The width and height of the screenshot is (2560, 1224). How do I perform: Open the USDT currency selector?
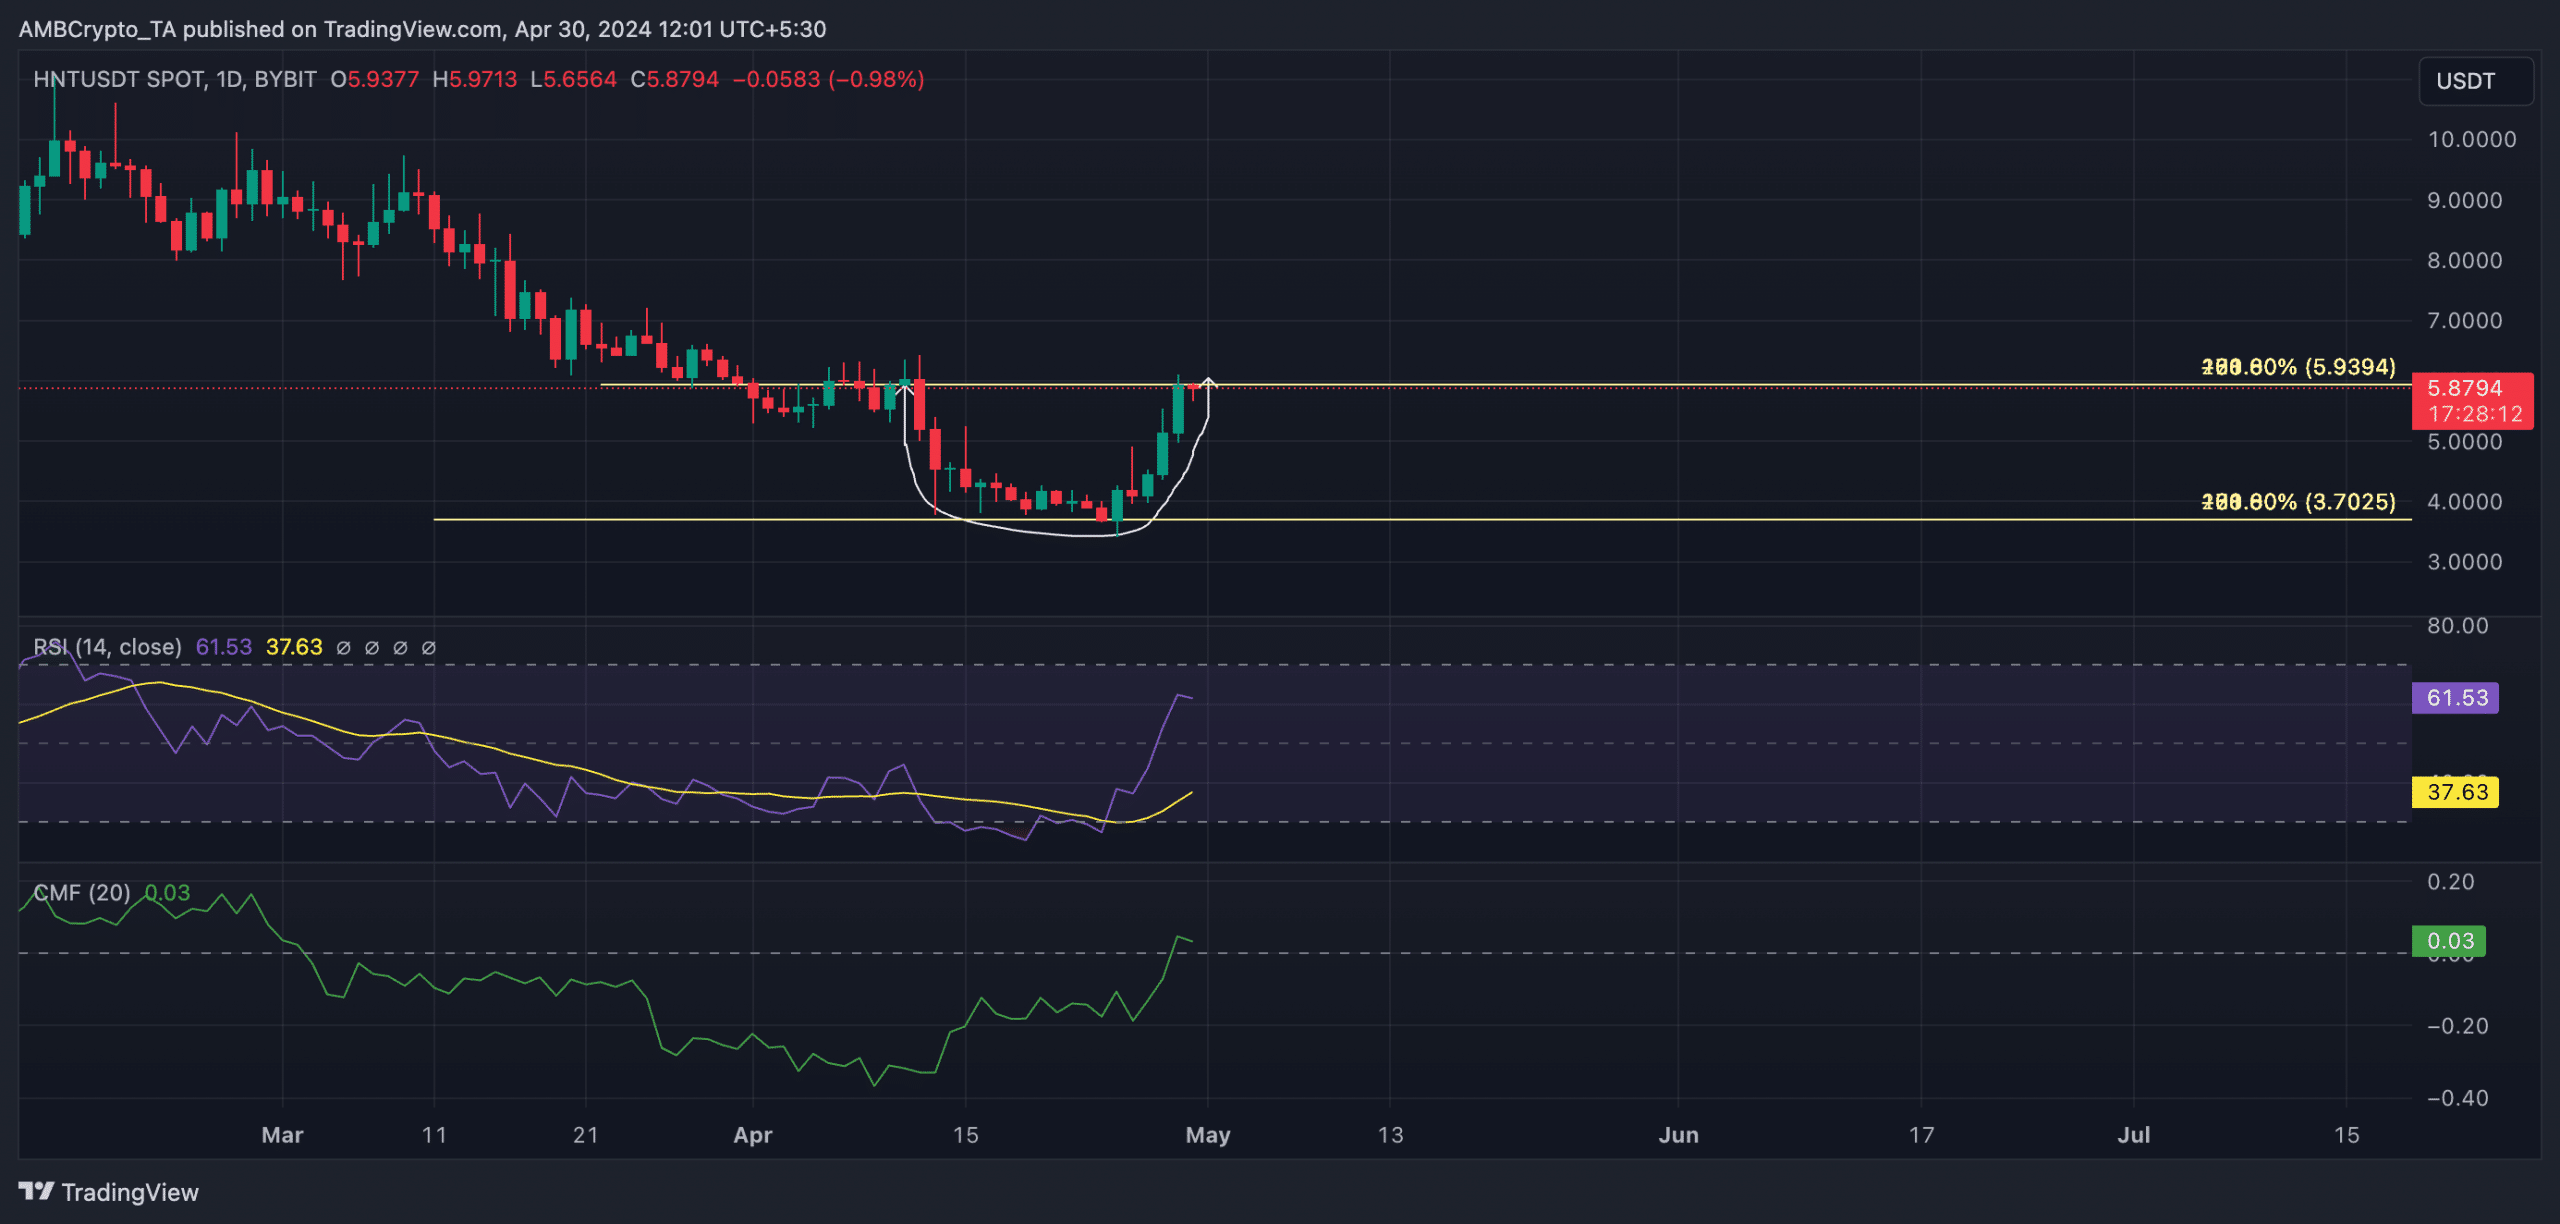[2475, 81]
